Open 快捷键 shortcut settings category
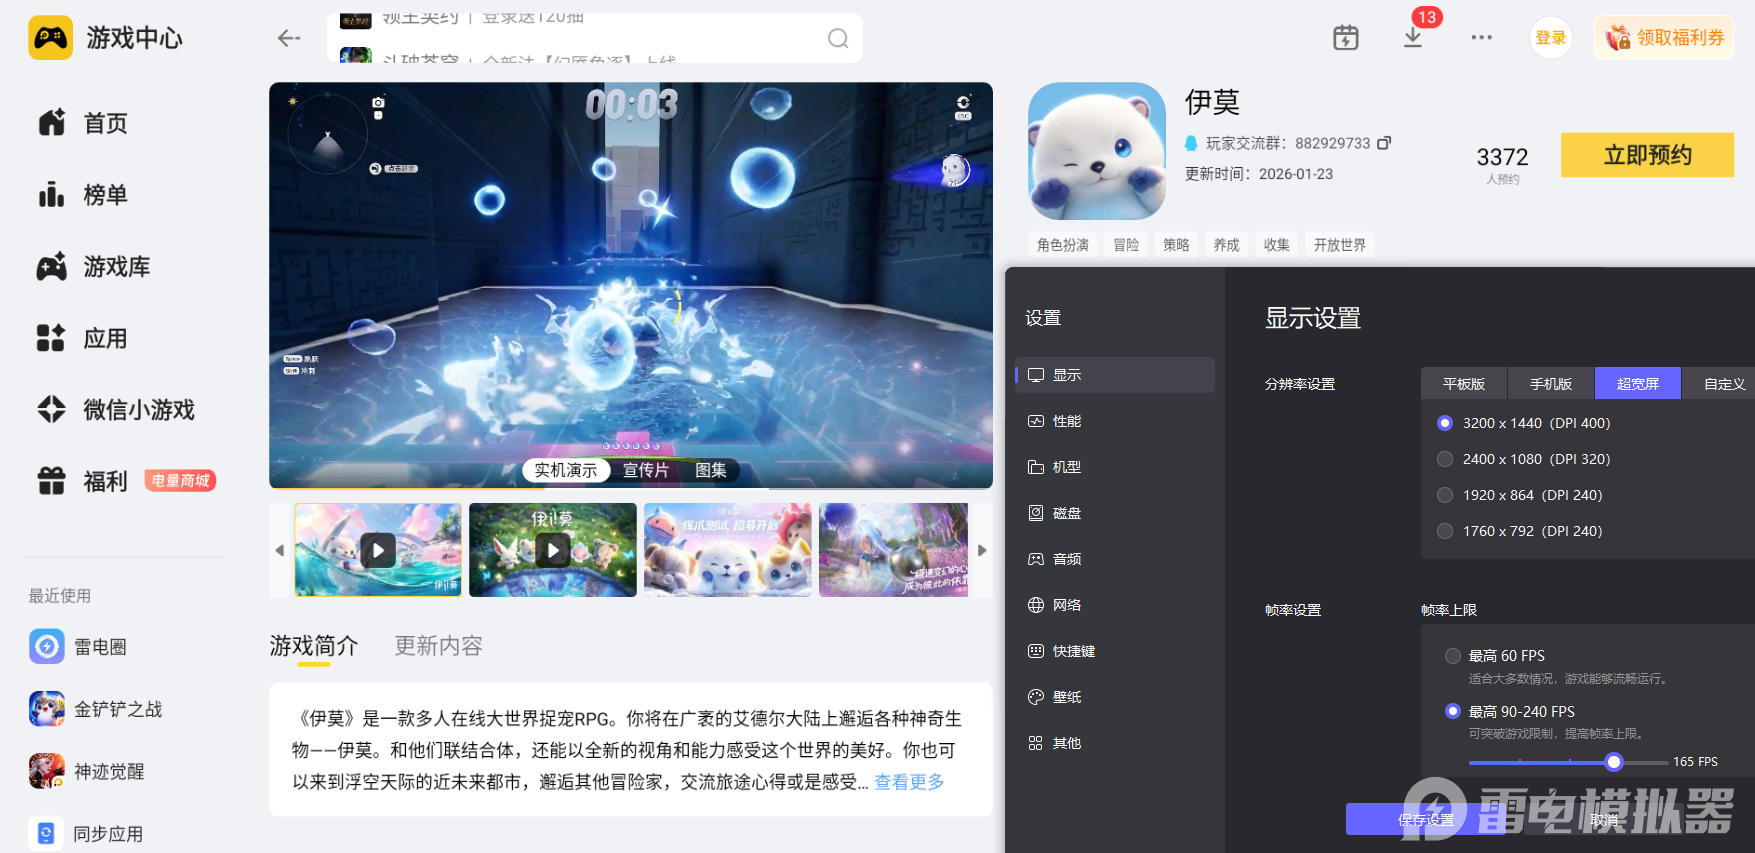The image size is (1755, 853). (x=1115, y=651)
